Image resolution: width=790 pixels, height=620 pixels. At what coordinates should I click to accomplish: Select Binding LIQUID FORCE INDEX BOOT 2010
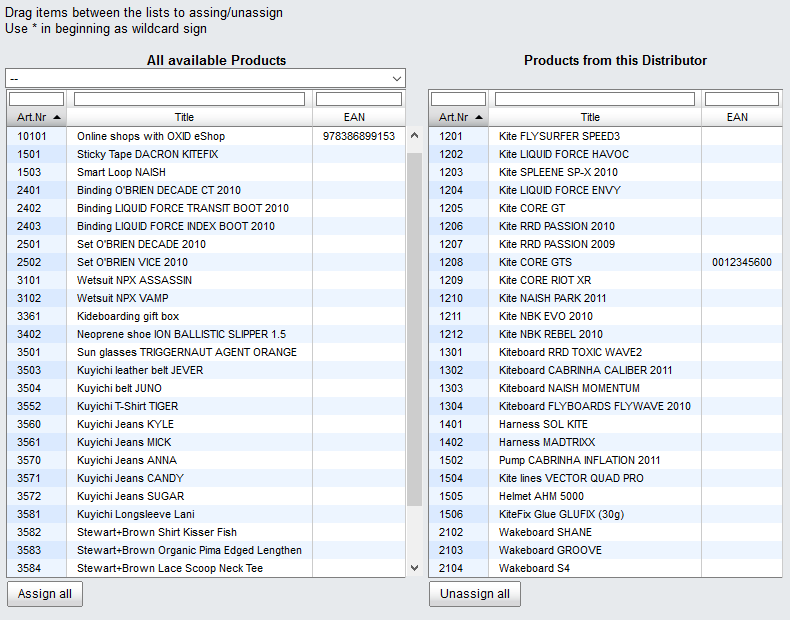point(206,226)
